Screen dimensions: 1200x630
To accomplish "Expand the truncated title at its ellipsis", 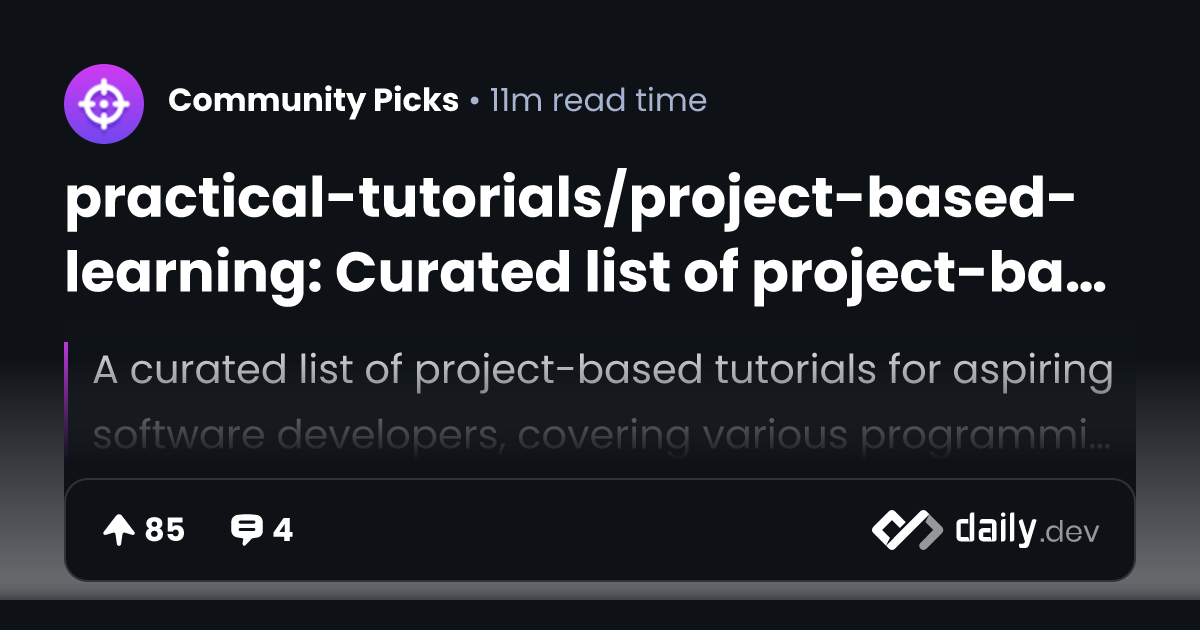I will pos(1088,285).
